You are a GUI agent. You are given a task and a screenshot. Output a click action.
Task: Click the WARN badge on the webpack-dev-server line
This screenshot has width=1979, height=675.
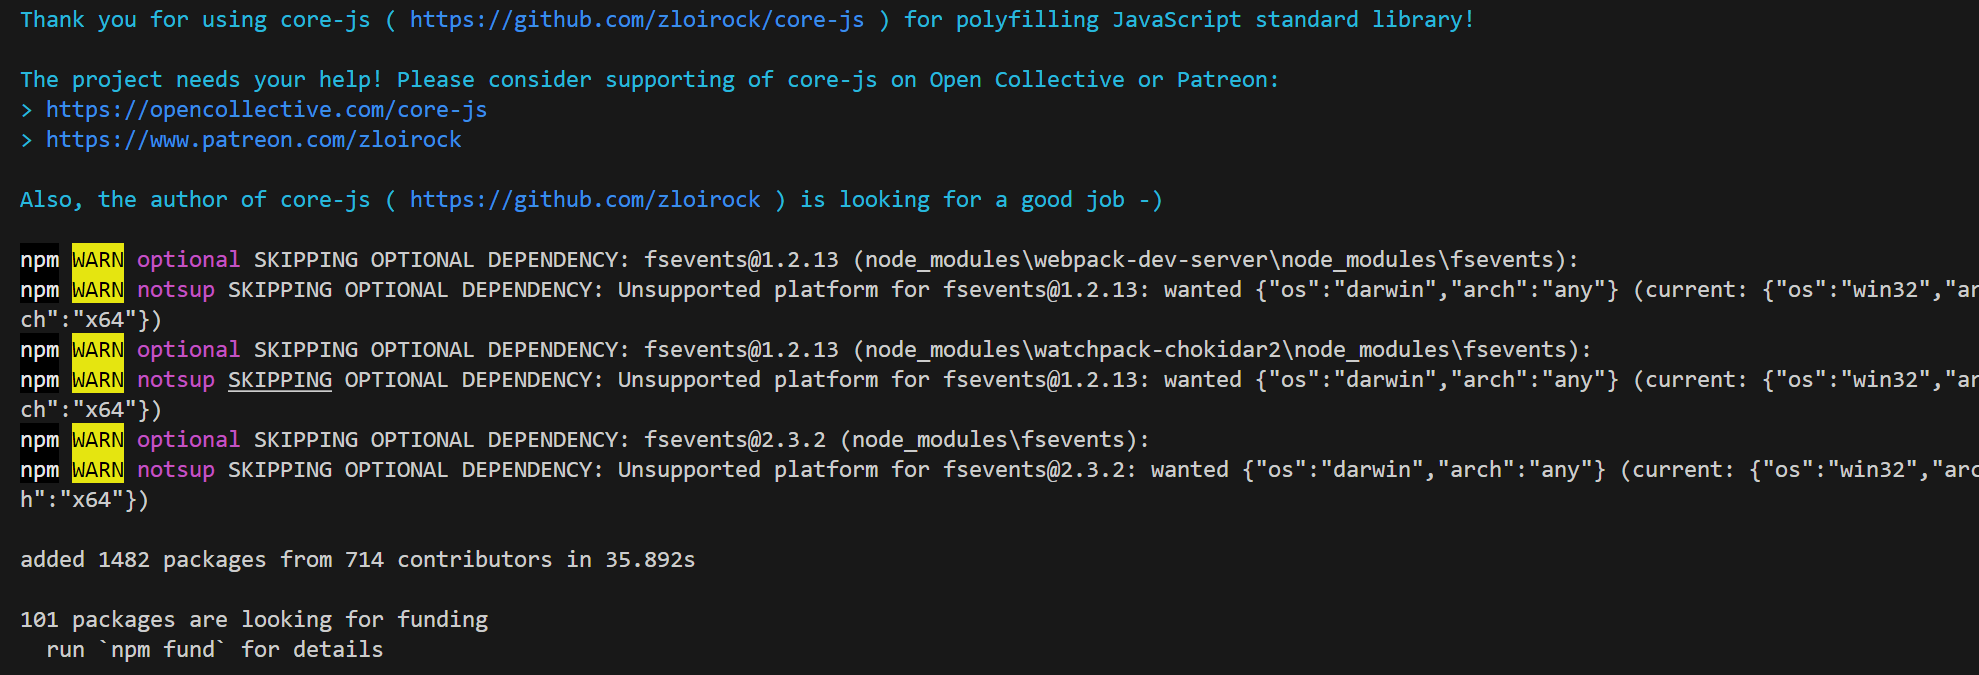[x=98, y=260]
